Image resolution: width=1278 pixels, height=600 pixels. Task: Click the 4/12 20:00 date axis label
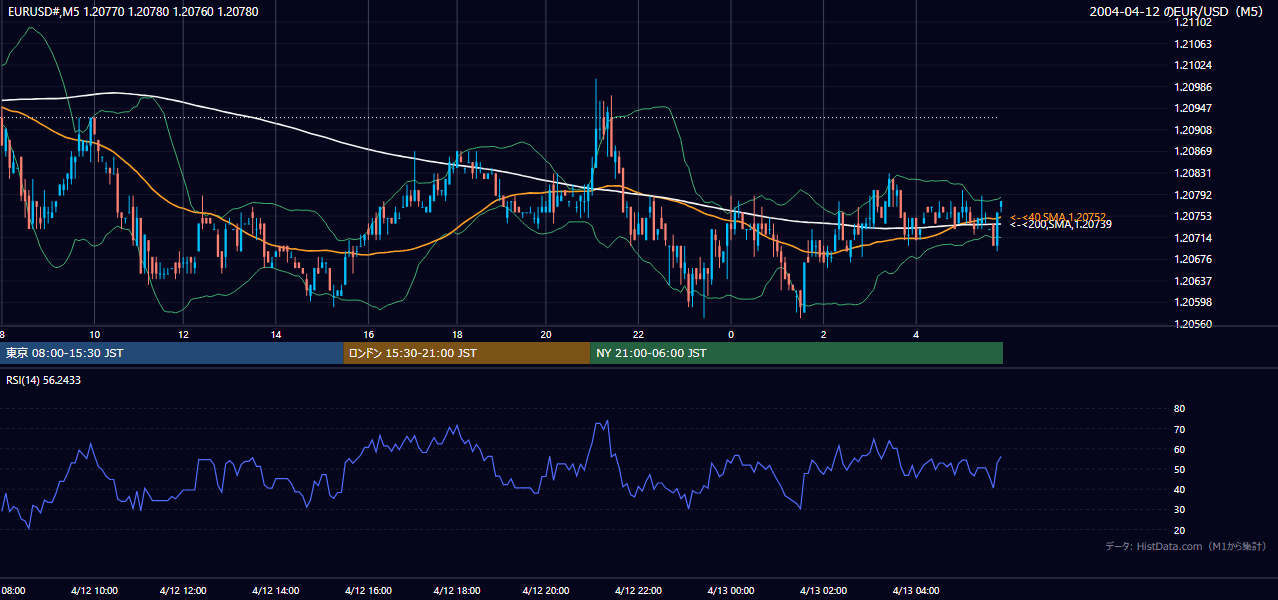click(x=546, y=590)
